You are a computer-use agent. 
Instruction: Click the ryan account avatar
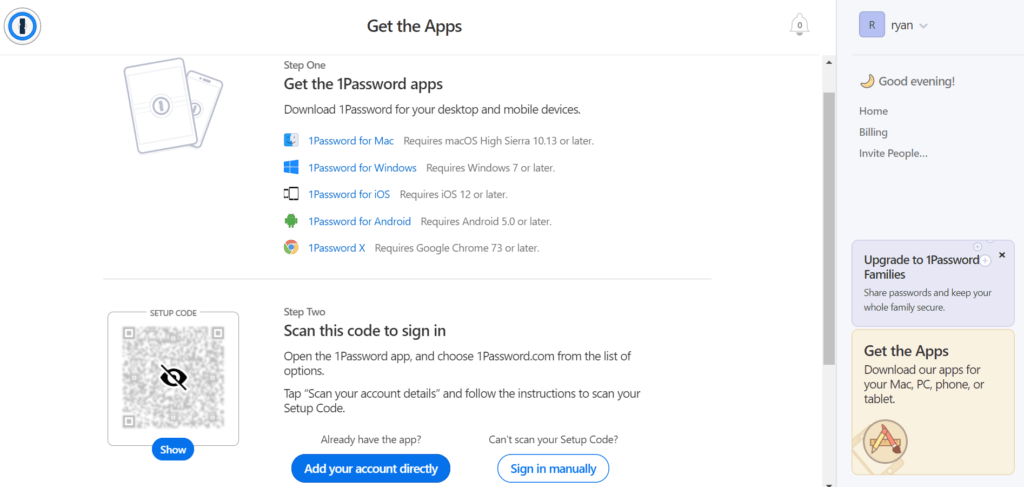coord(872,25)
